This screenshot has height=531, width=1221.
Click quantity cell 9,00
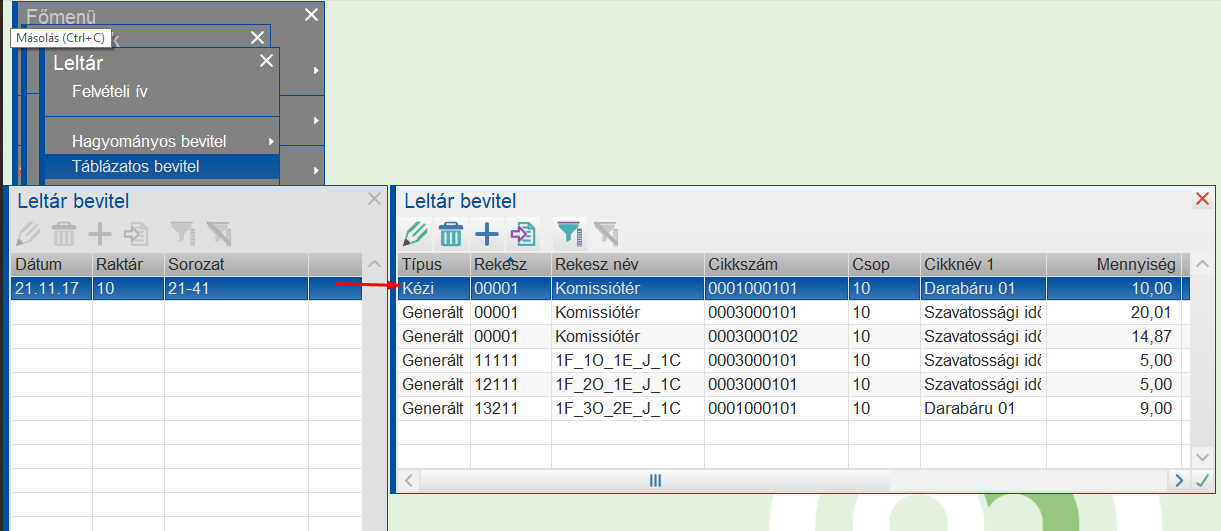click(1114, 408)
